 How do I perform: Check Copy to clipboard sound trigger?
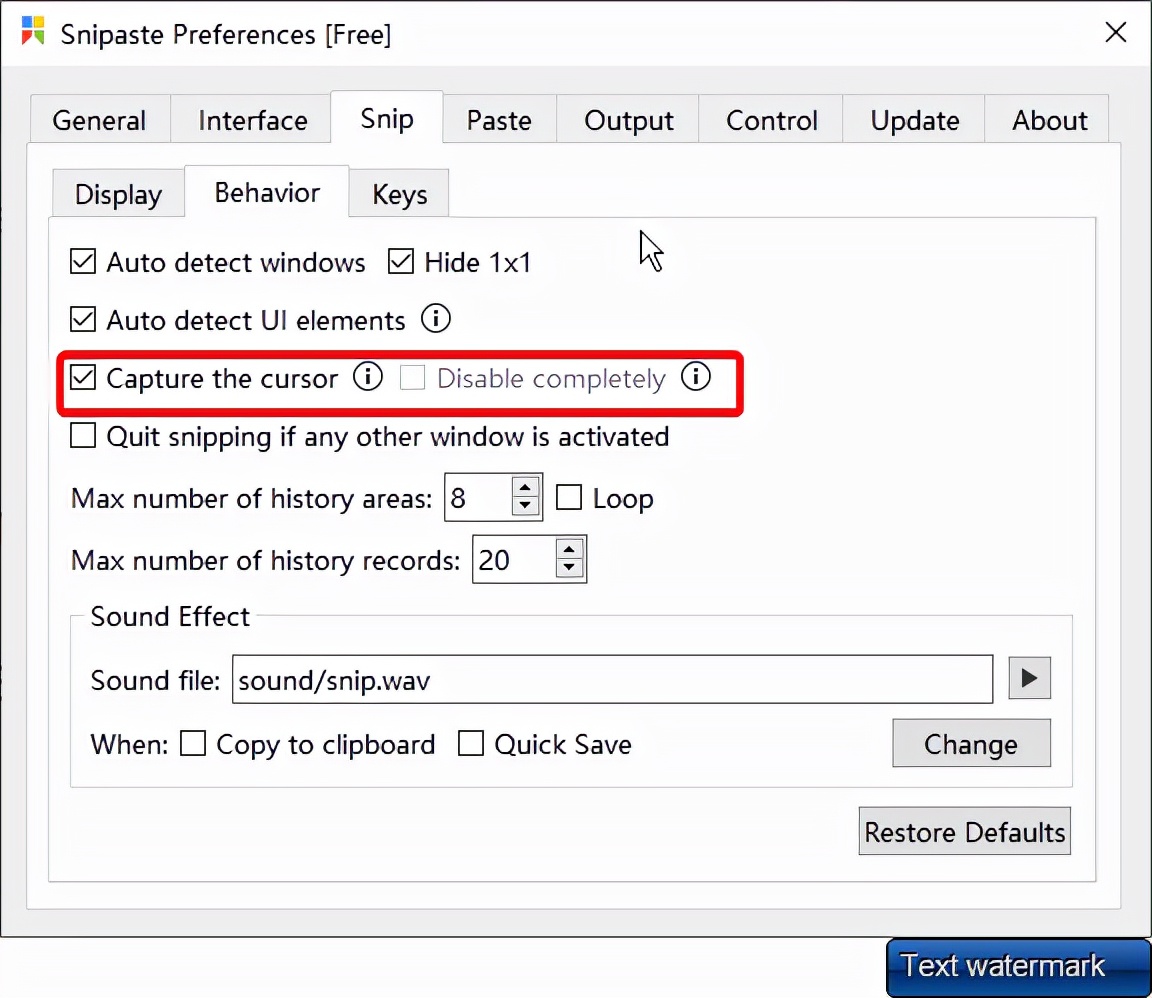(x=193, y=744)
